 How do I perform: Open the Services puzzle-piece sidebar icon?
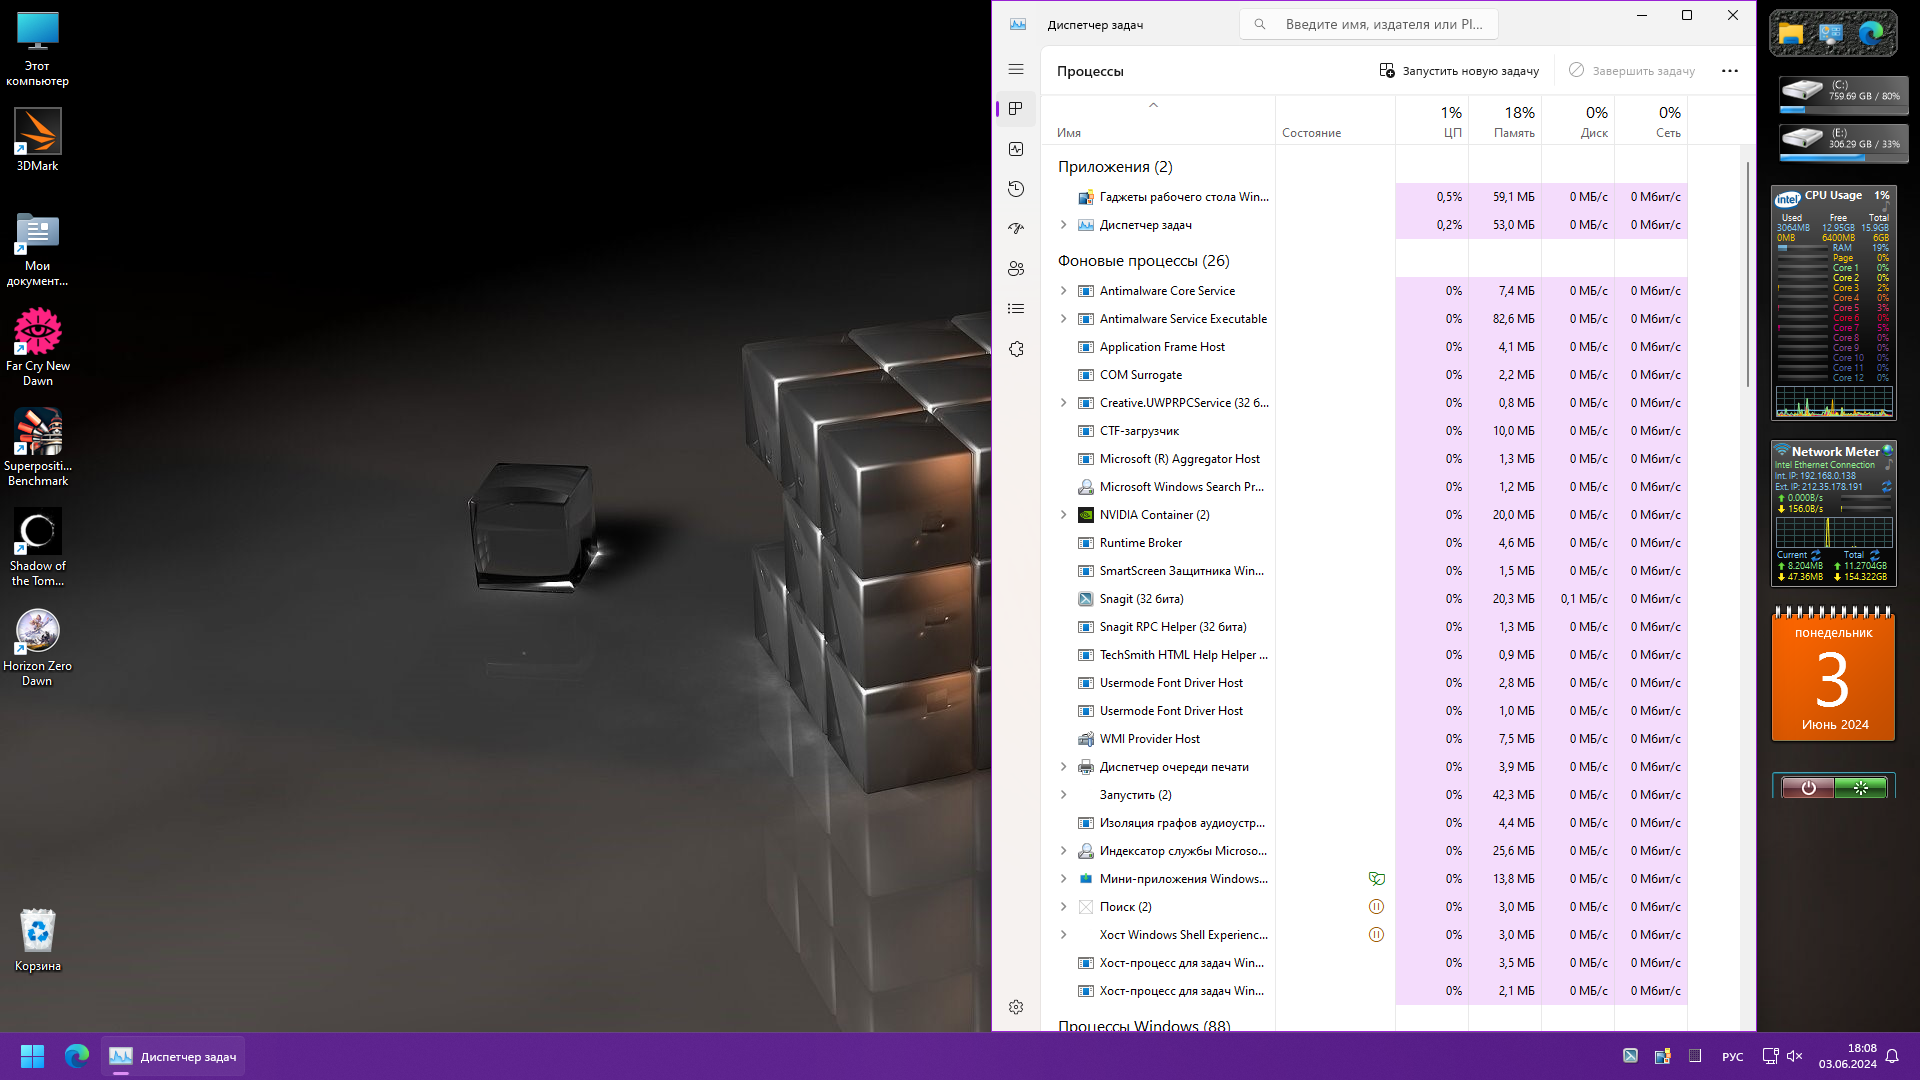(1016, 349)
